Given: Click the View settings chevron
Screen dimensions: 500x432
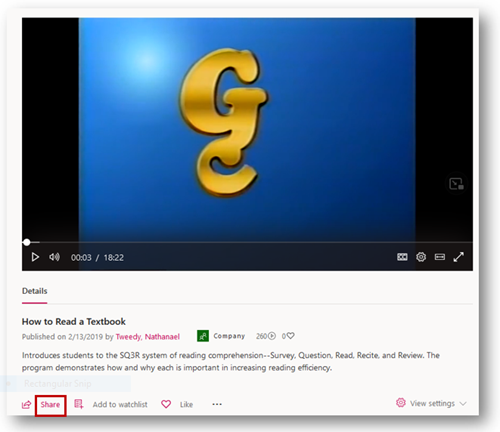Looking at the screenshot, I should click(463, 404).
